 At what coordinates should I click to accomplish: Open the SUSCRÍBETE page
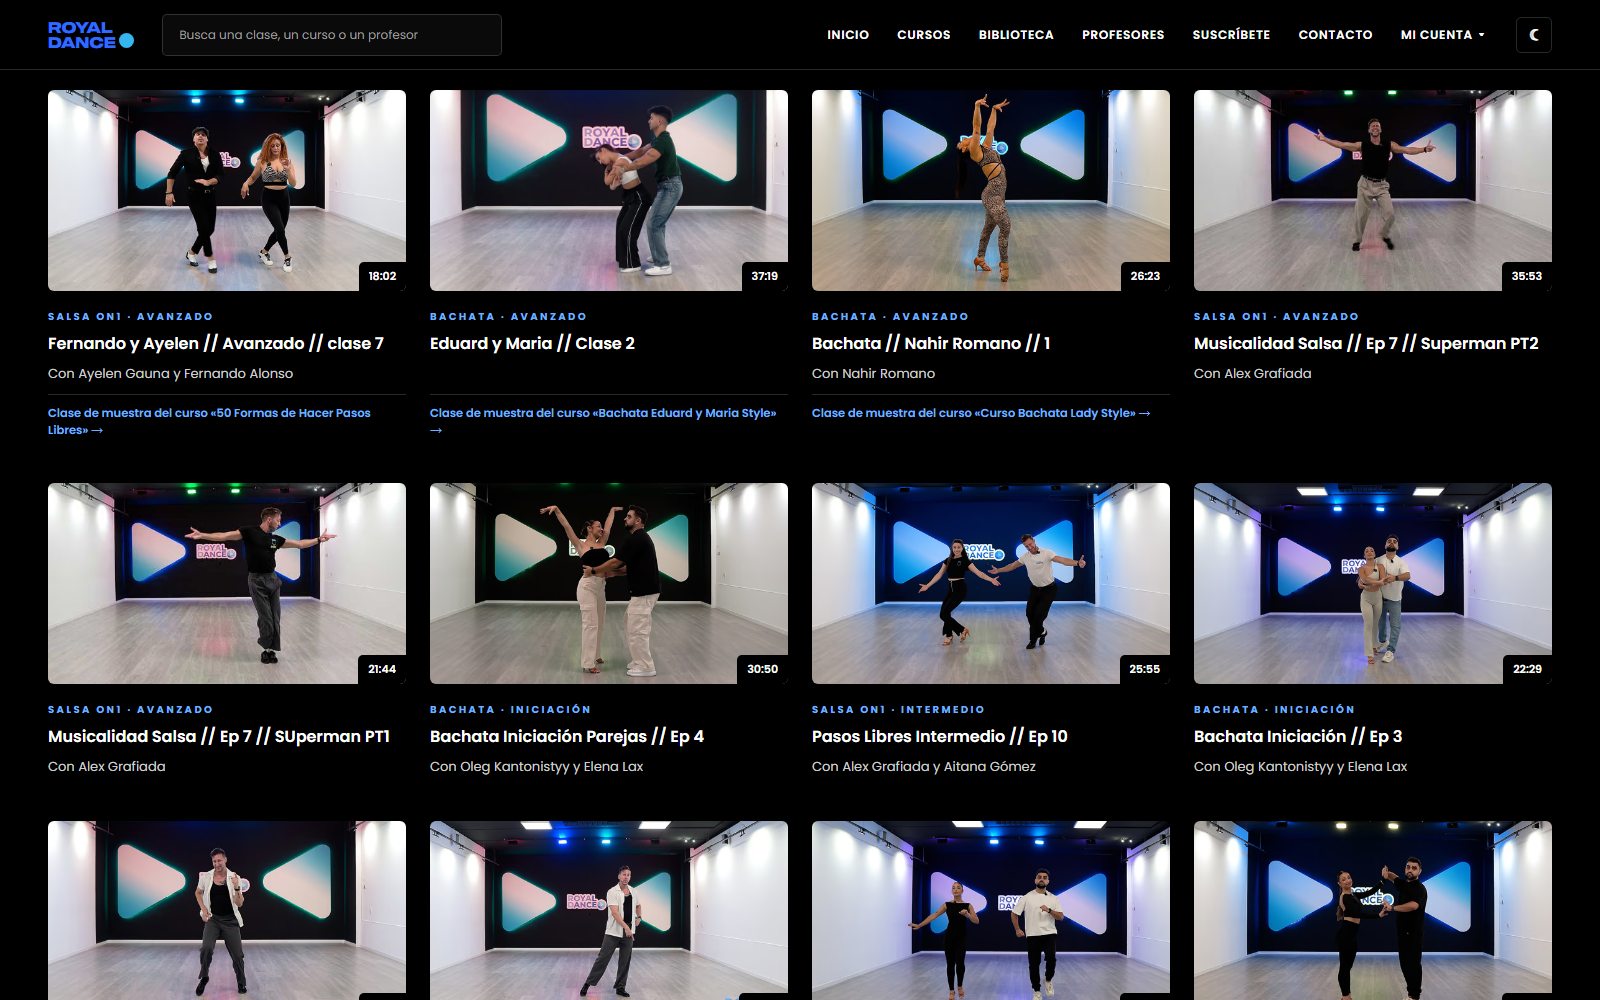tap(1231, 35)
